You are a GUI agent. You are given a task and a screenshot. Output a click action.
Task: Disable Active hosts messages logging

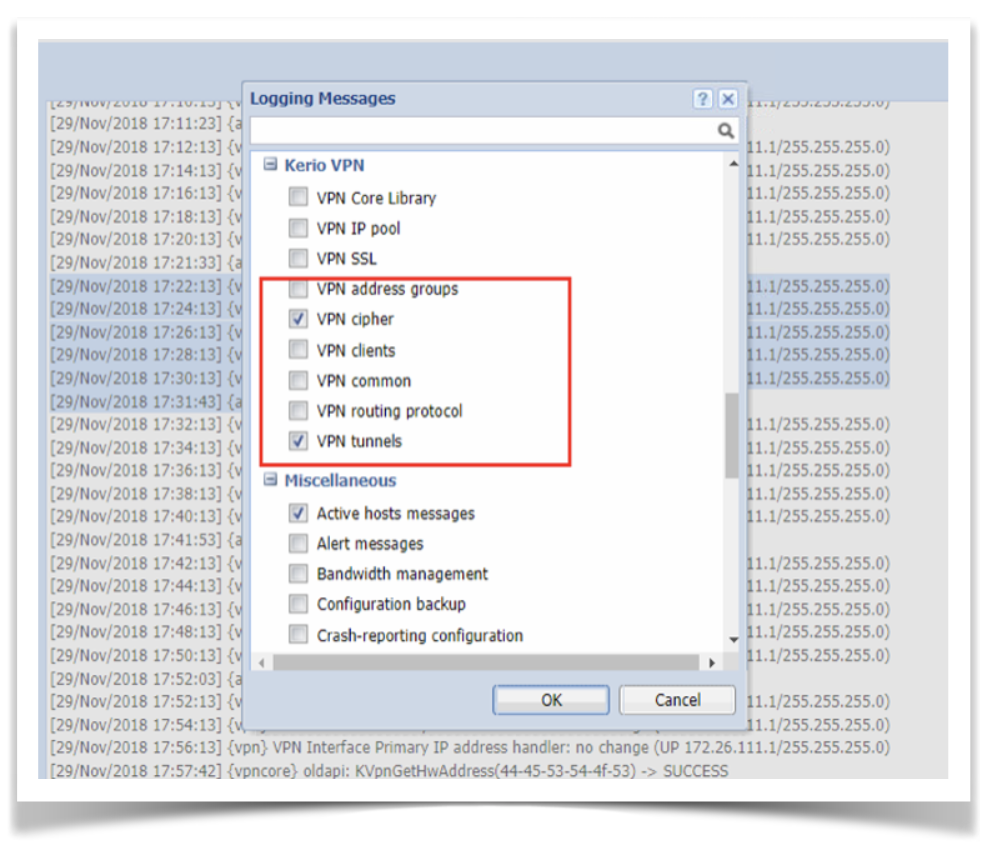pos(298,512)
